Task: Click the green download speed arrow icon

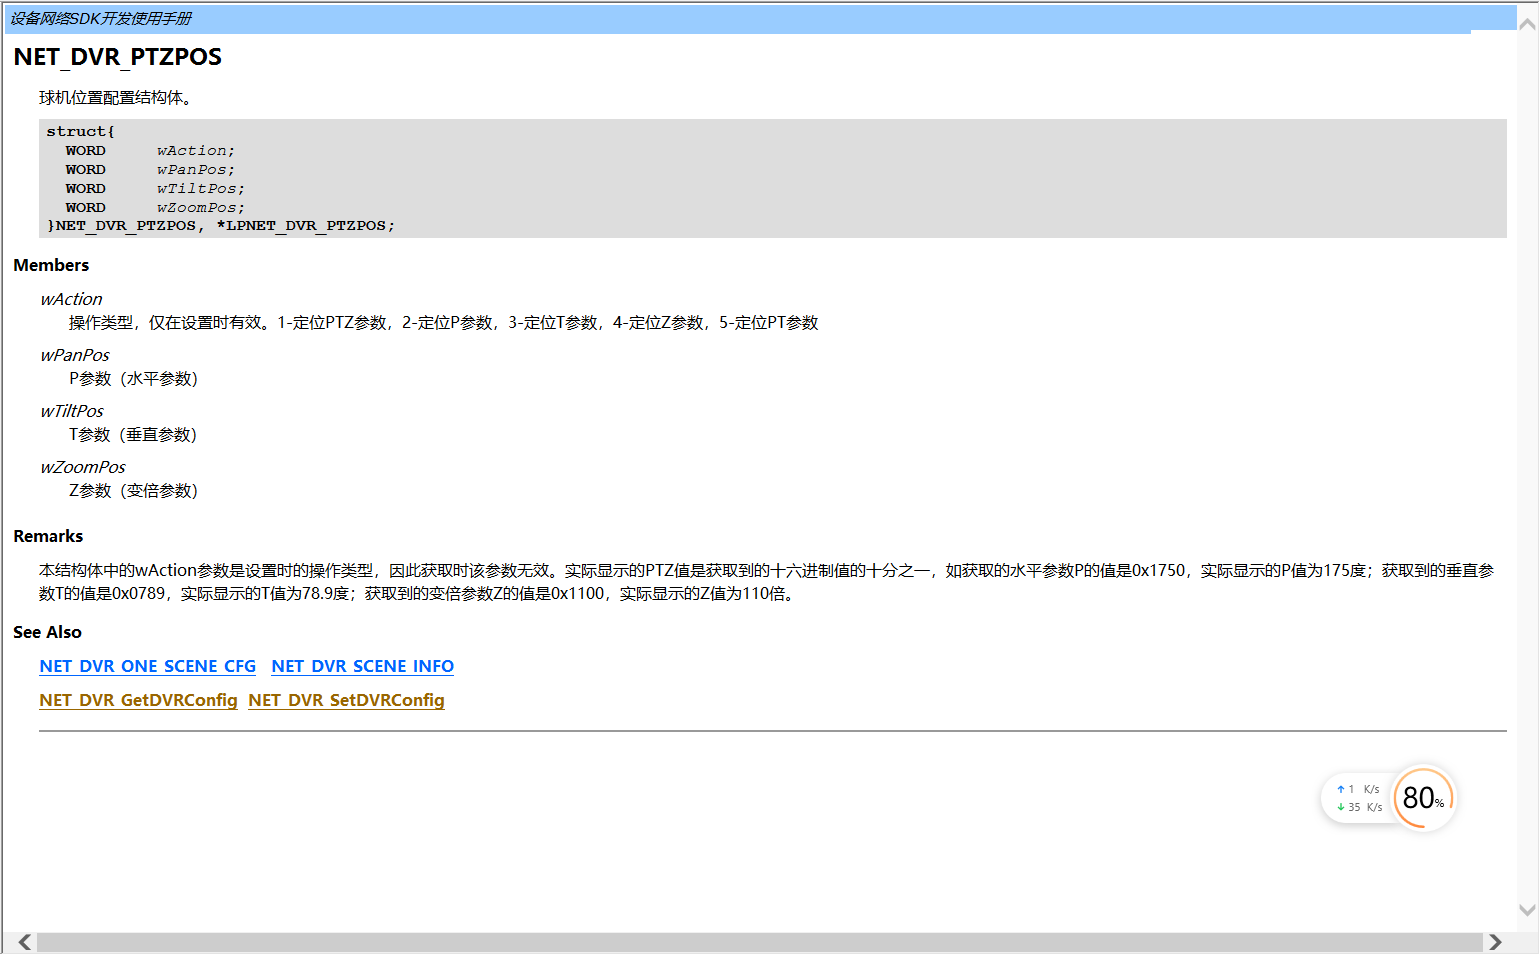Action: tap(1340, 807)
